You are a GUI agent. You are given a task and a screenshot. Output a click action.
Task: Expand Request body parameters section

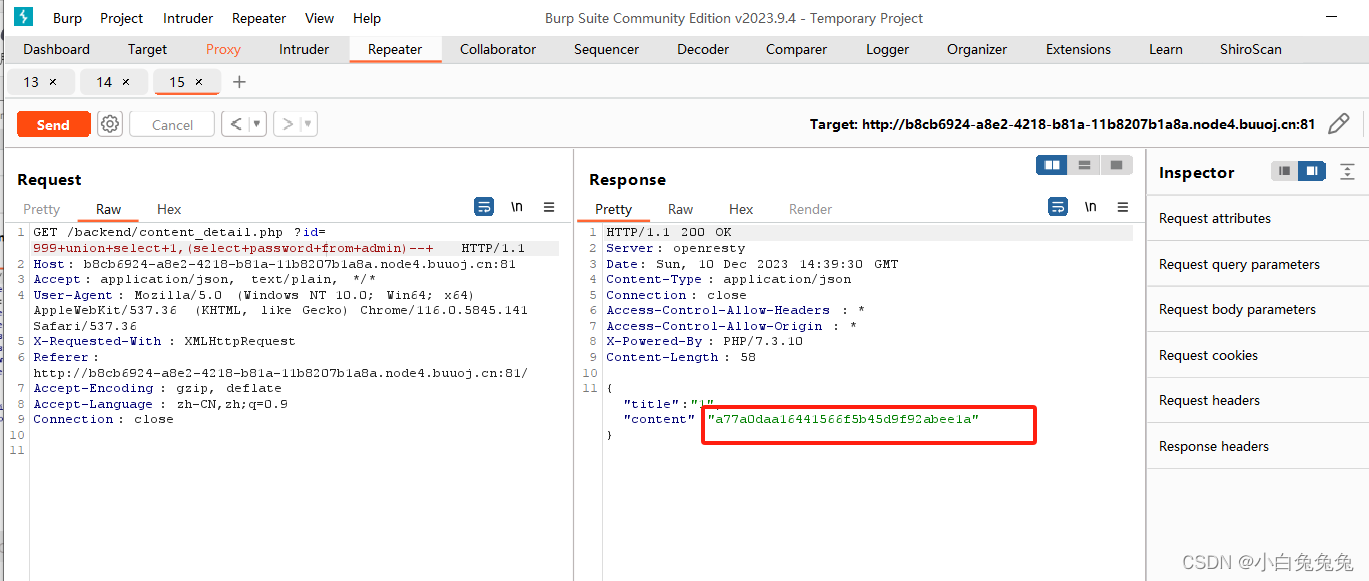click(1258, 309)
